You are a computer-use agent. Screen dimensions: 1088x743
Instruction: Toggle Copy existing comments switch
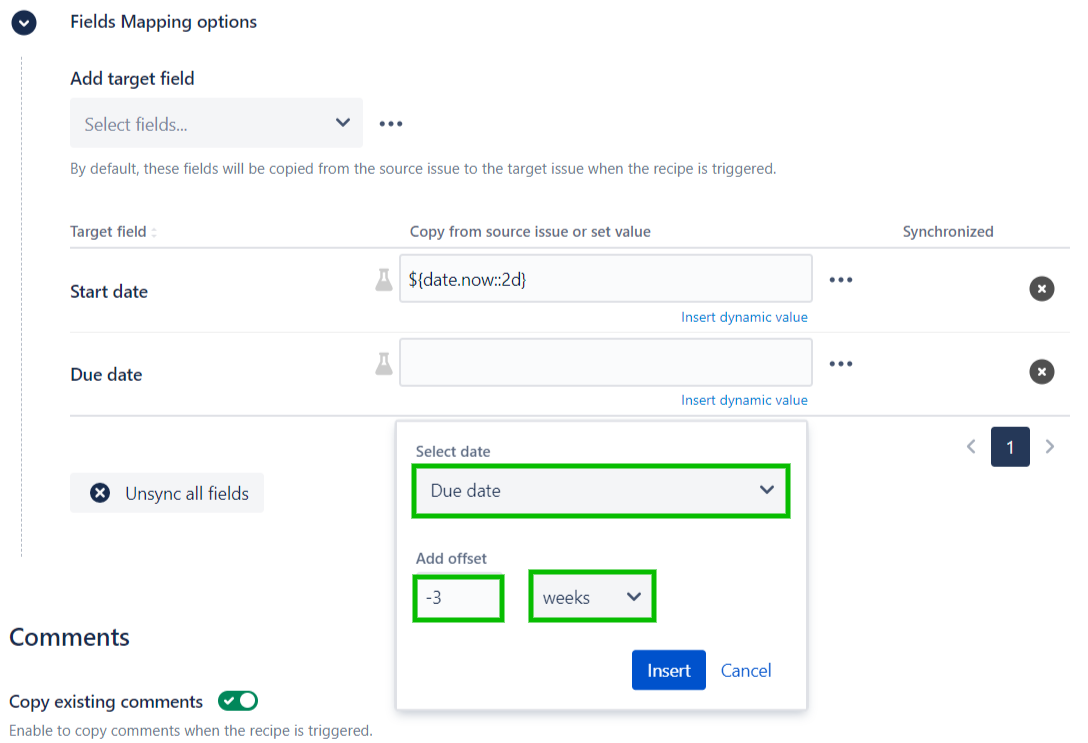click(x=238, y=701)
